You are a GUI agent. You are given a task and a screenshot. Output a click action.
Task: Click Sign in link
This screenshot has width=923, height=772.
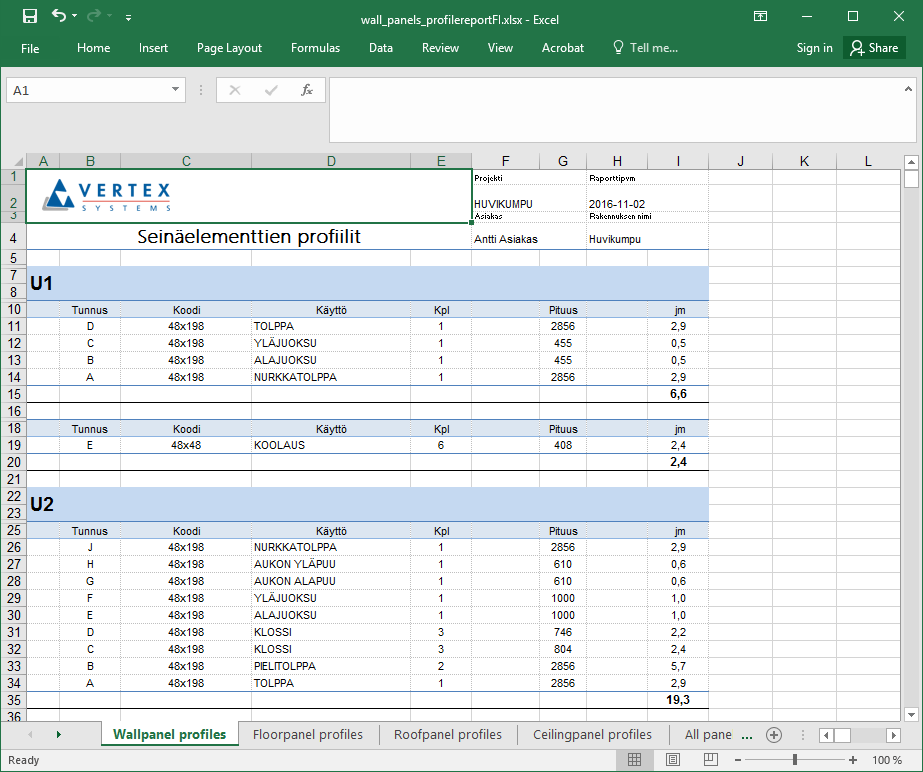(x=814, y=48)
